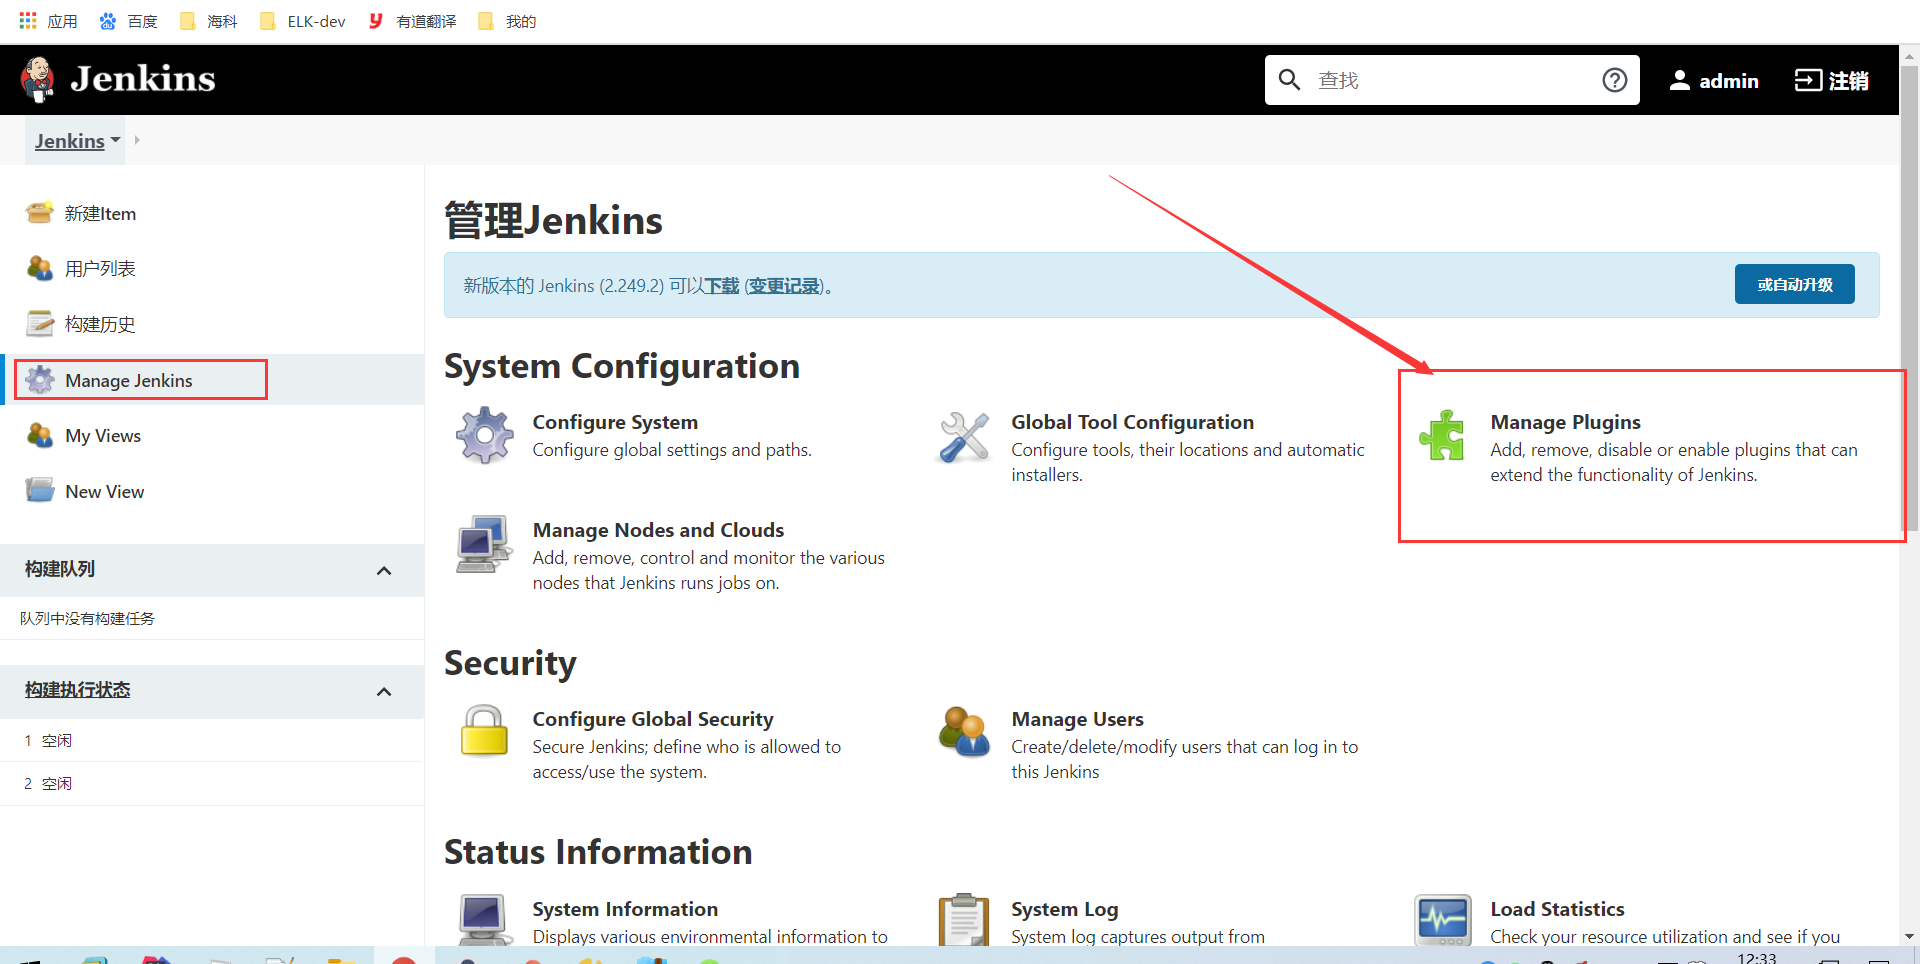Screen dimensions: 1920x964
Task: Click the Load Statistics monitor icon
Action: point(1443,920)
